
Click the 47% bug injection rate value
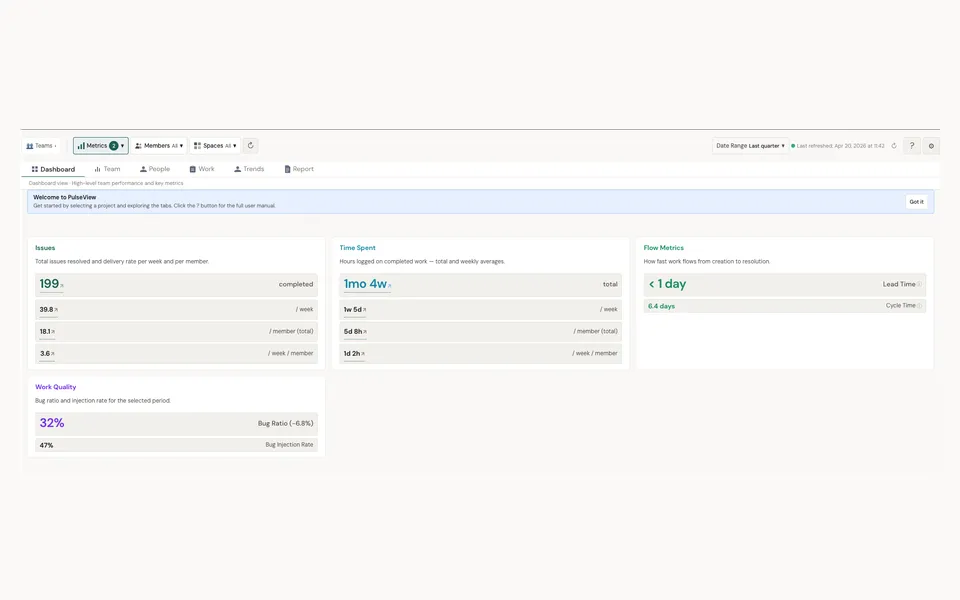[x=47, y=445]
